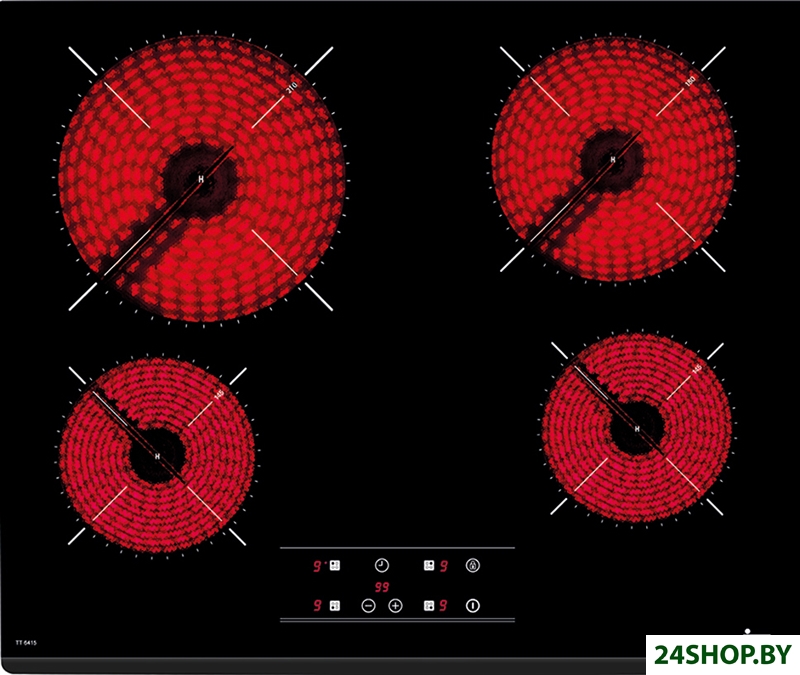Click the top-left zone power level display
This screenshot has height=675, width=800.
(x=317, y=565)
